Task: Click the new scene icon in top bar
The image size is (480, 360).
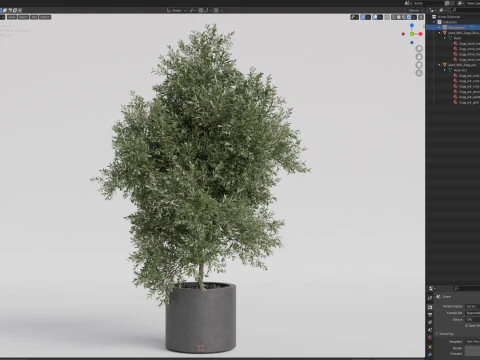Action: (447, 3)
